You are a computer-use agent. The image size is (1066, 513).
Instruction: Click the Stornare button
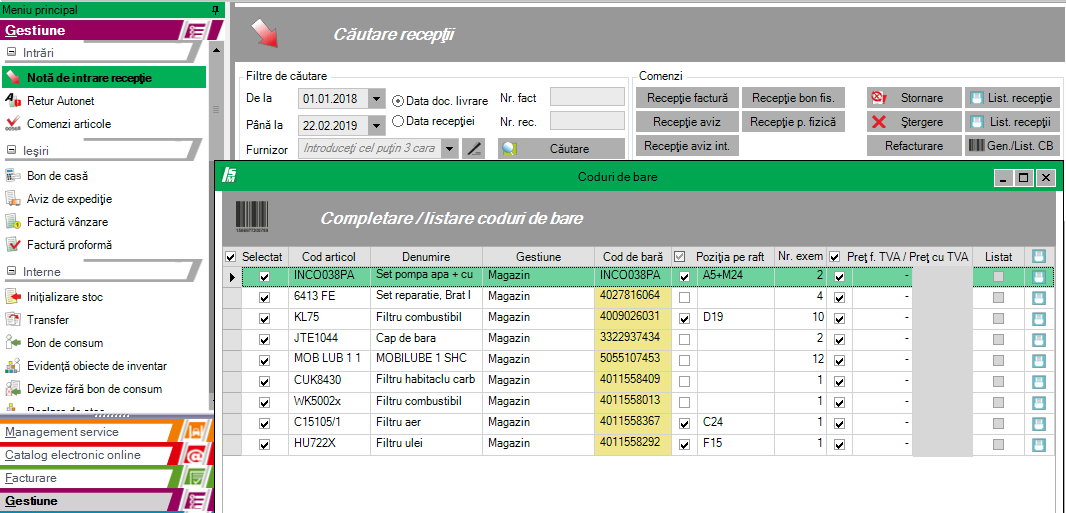pyautogui.click(x=914, y=98)
